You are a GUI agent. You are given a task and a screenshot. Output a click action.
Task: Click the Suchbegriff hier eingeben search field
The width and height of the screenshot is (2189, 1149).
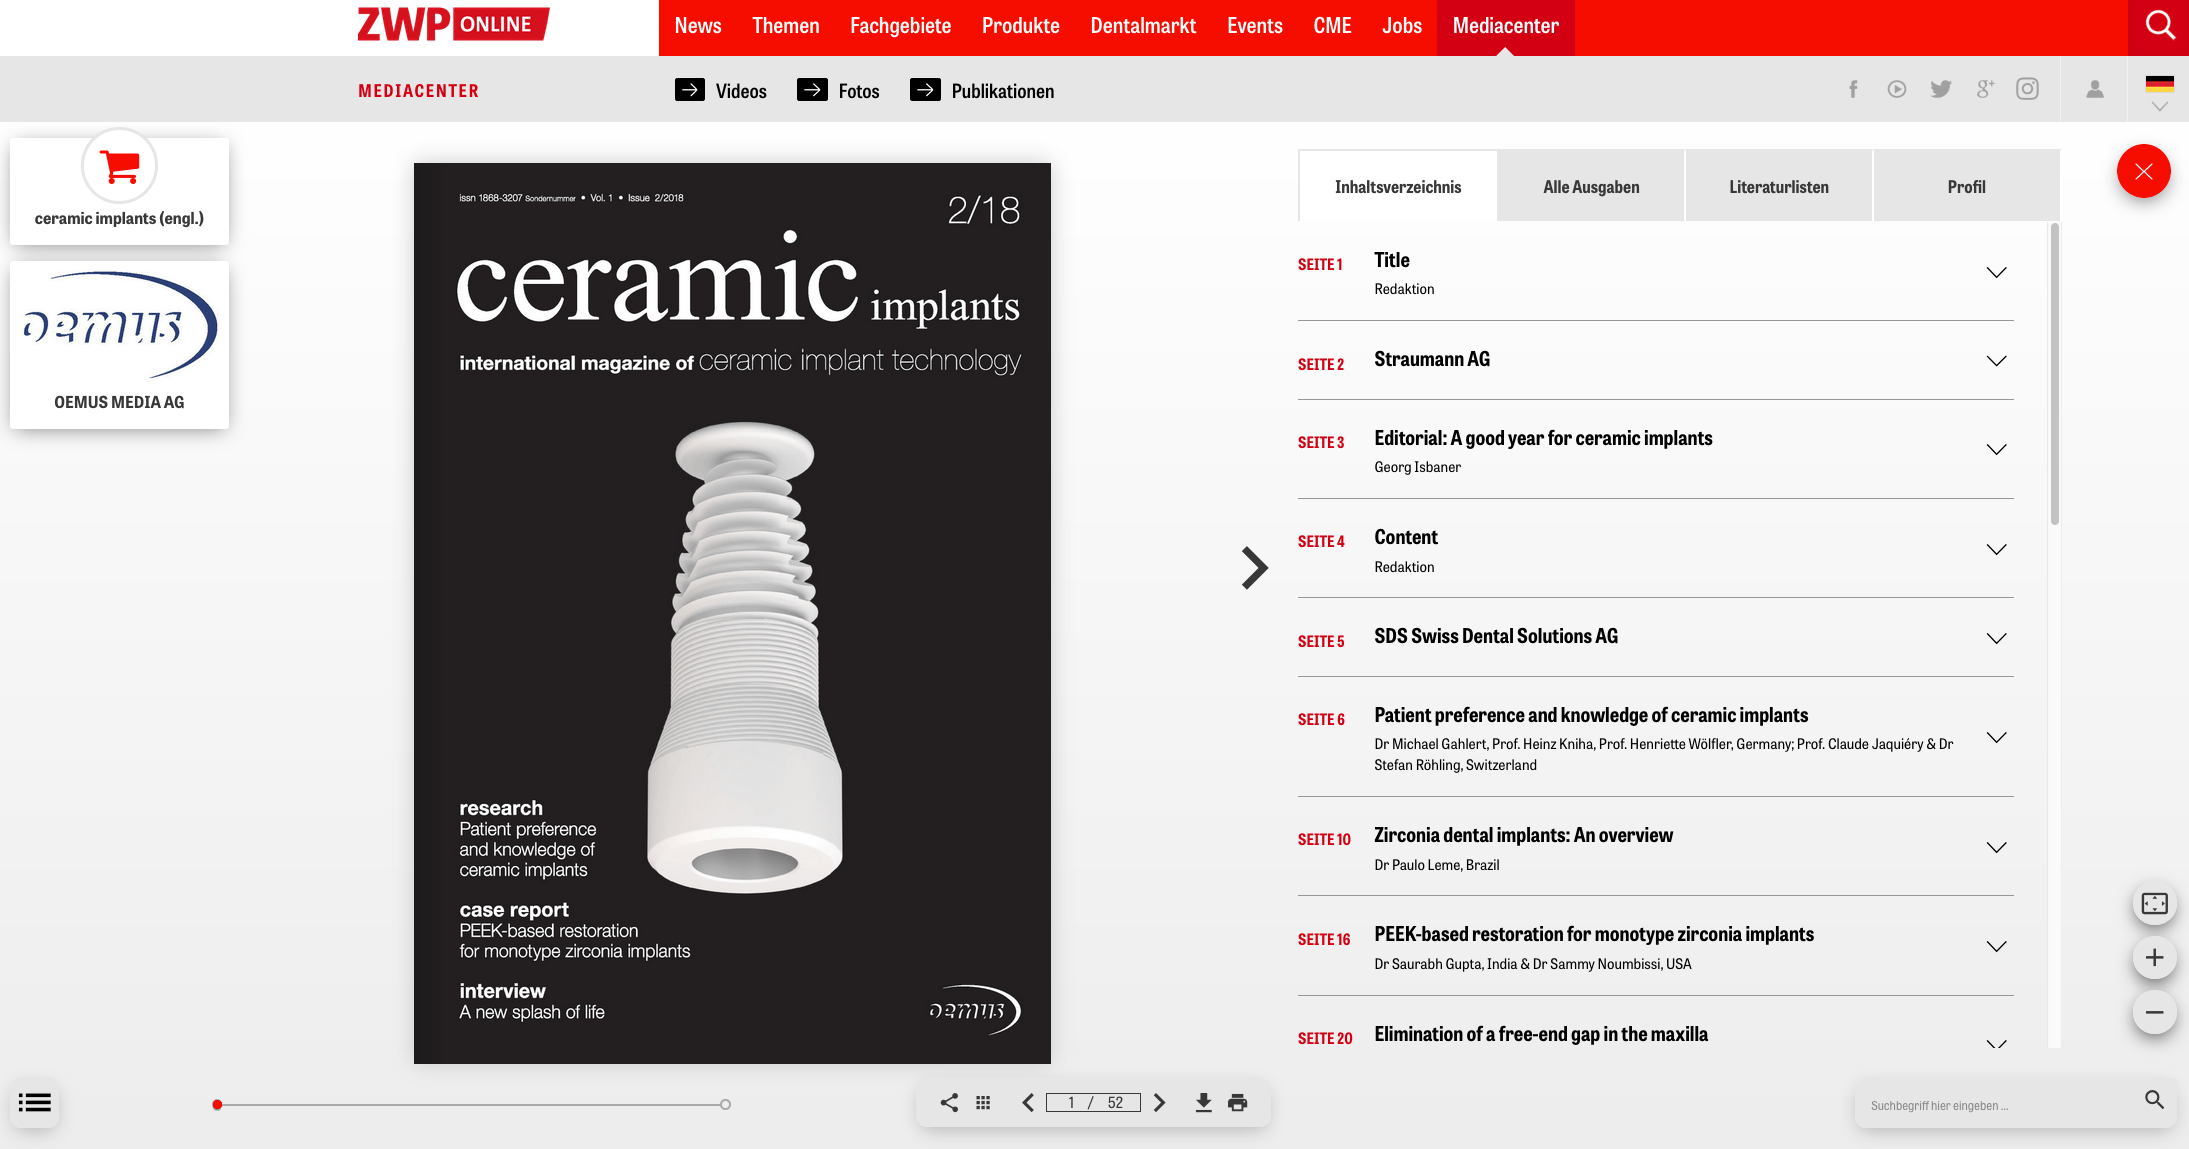[x=2000, y=1105]
